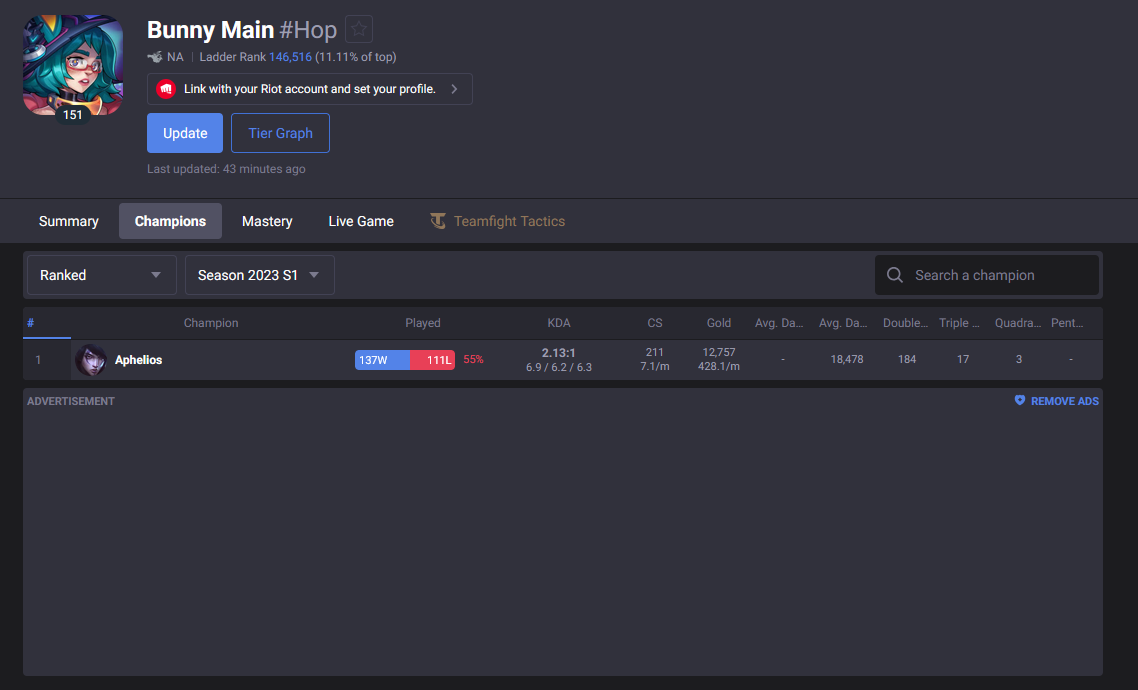Switch to the Summary tab
The width and height of the screenshot is (1138, 690).
[69, 221]
